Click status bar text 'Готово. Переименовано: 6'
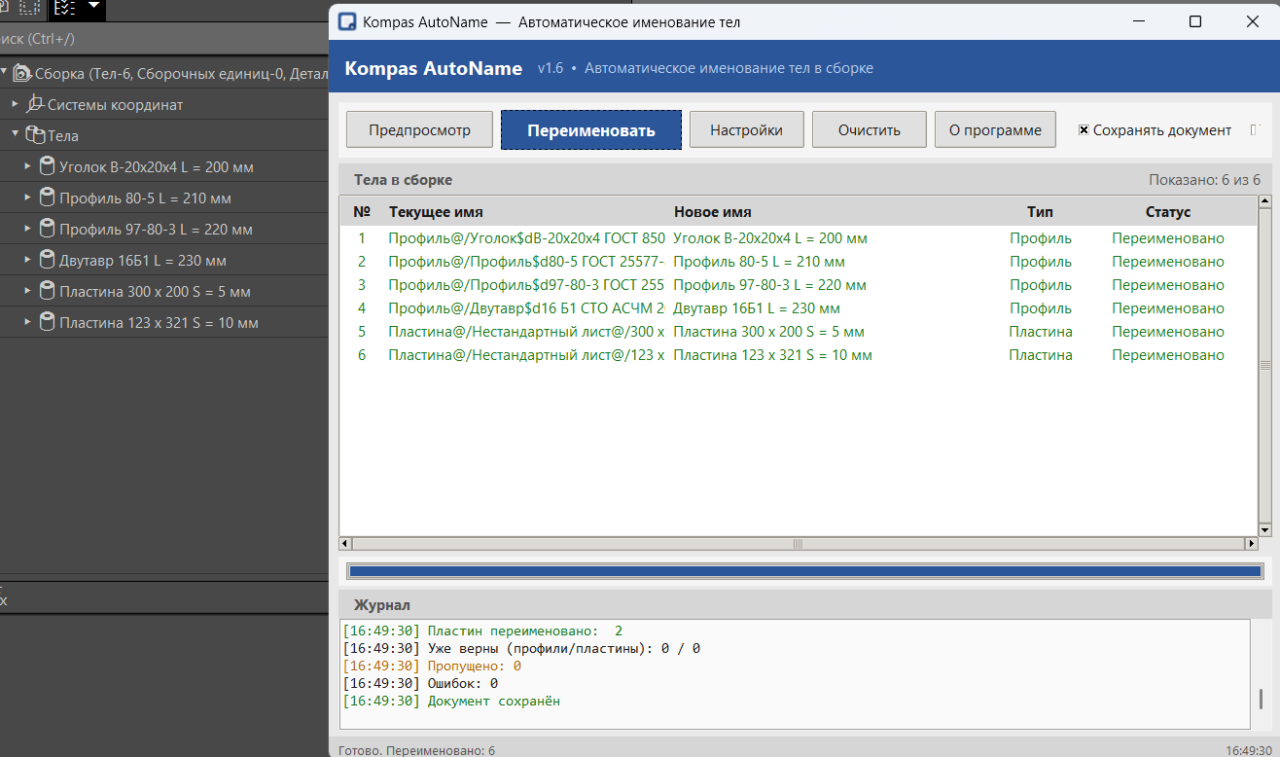The height and width of the screenshot is (757, 1280). (417, 750)
